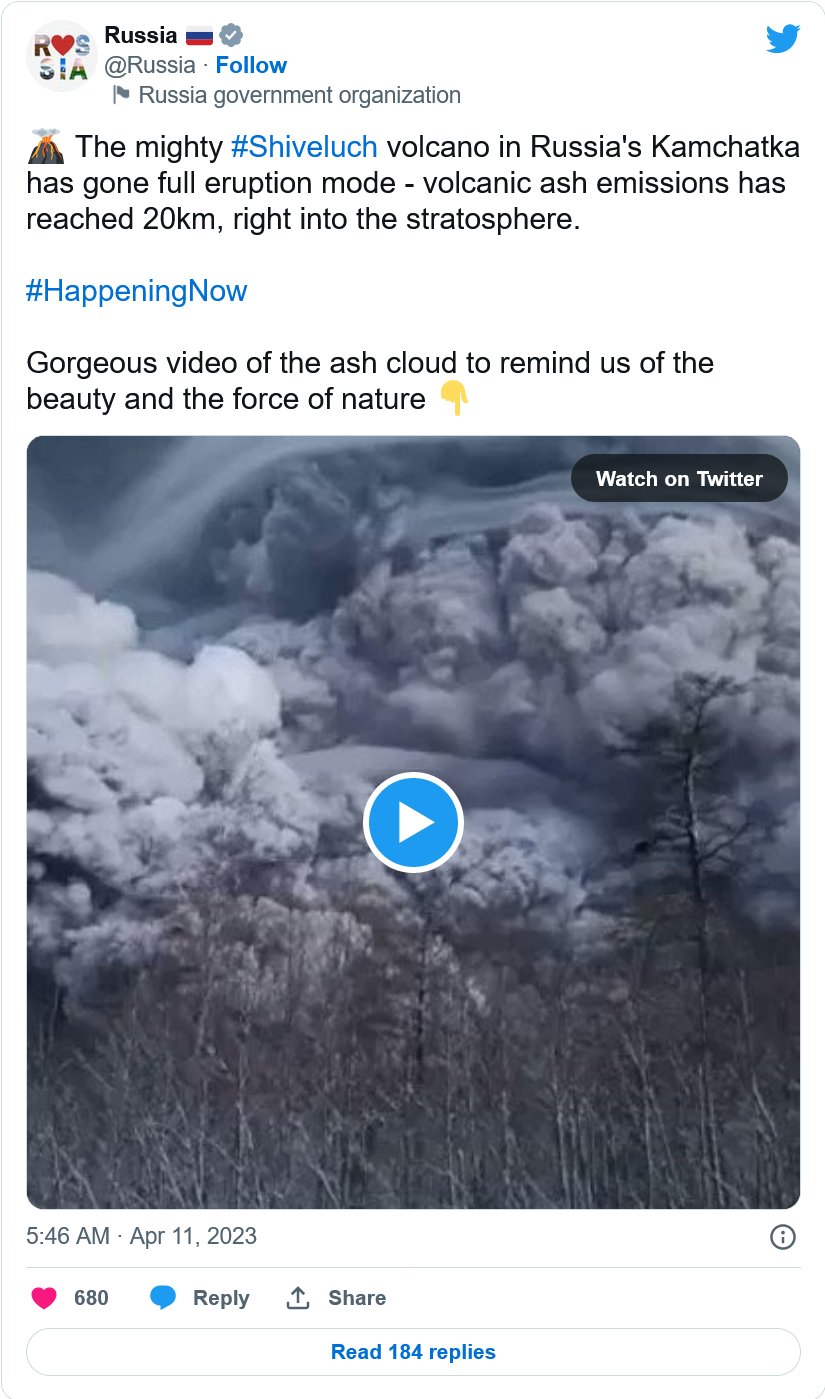Click the Twitter bird logo
Image resolution: width=825 pixels, height=1399 pixels.
click(x=783, y=38)
